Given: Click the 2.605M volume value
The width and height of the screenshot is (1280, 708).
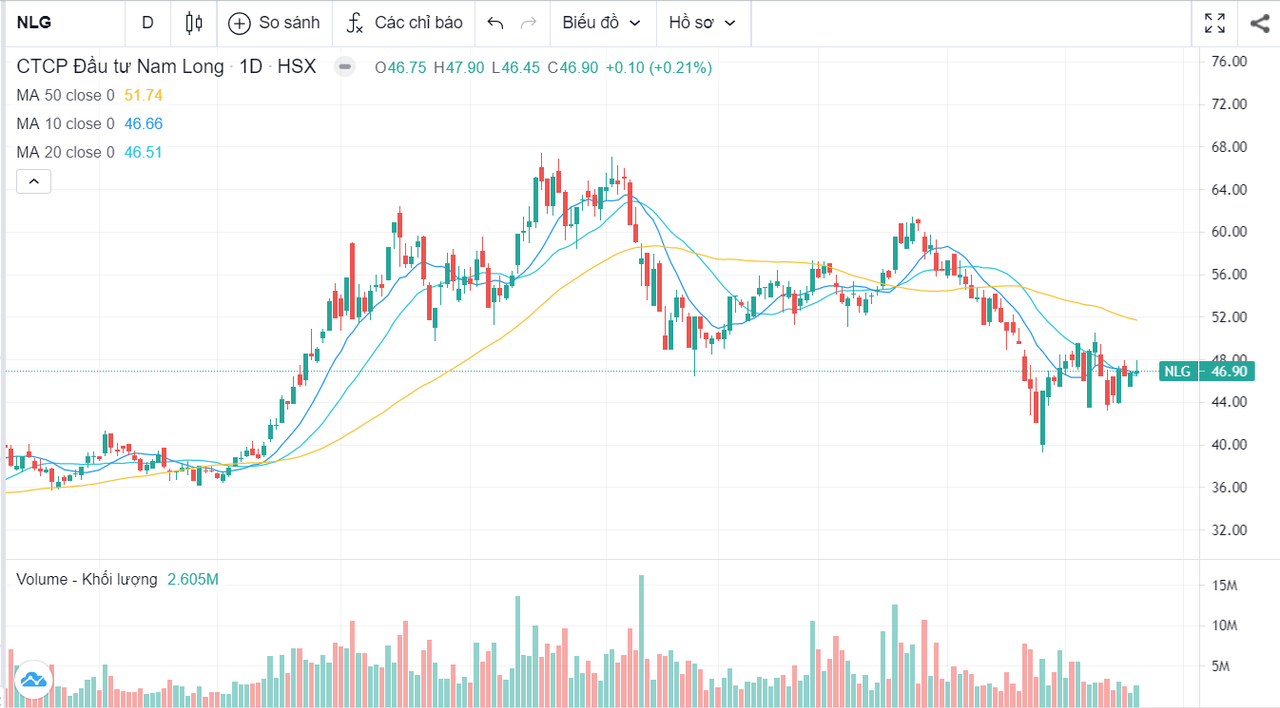Looking at the screenshot, I should [193, 579].
